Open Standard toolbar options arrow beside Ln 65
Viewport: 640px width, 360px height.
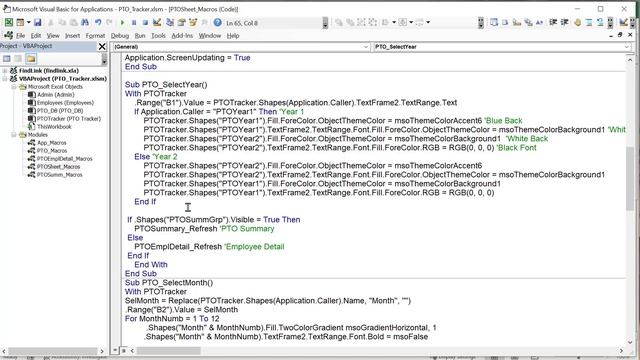click(325, 22)
